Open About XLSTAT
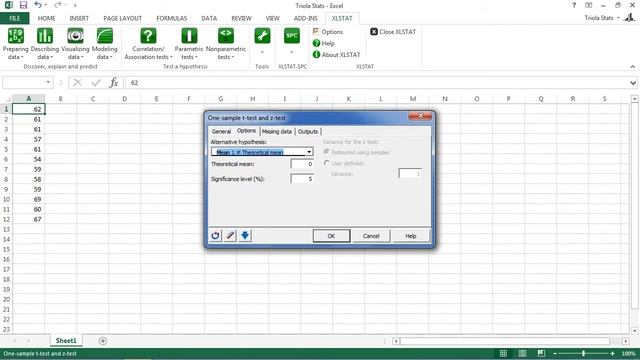Image resolution: width=640 pixels, height=360 pixels. (x=336, y=55)
